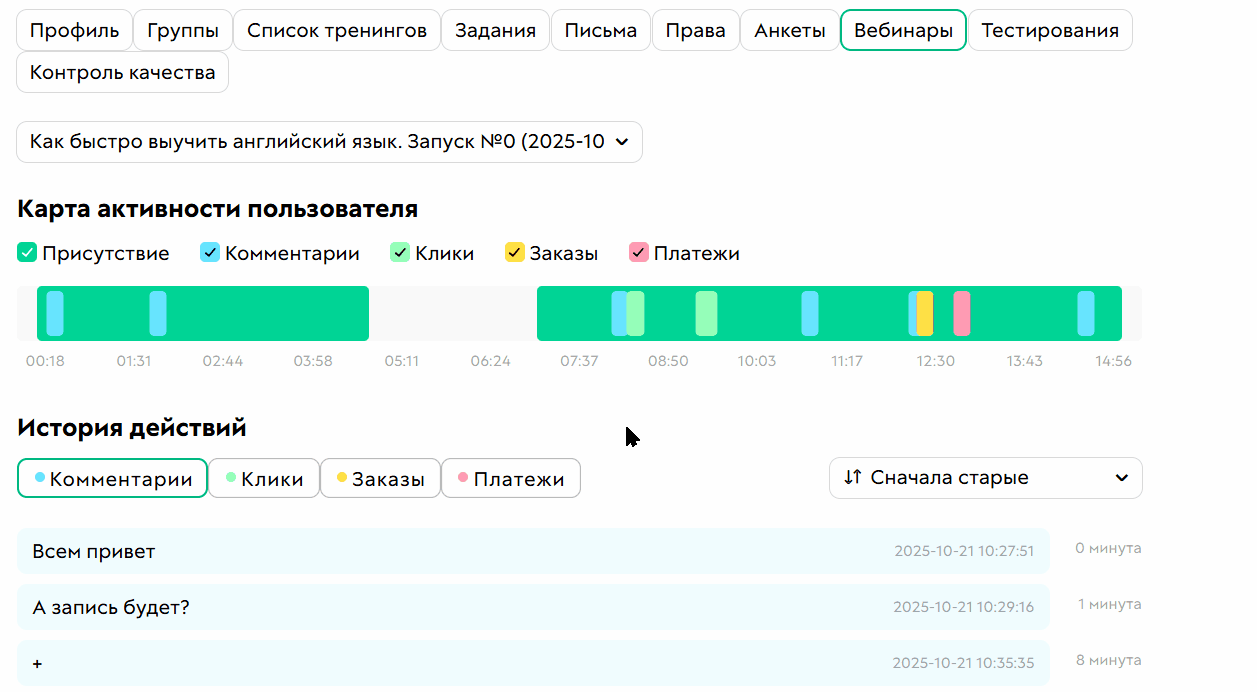The width and height of the screenshot is (1257, 692).
Task: Select the Контроль качества tab
Action: [x=122, y=72]
